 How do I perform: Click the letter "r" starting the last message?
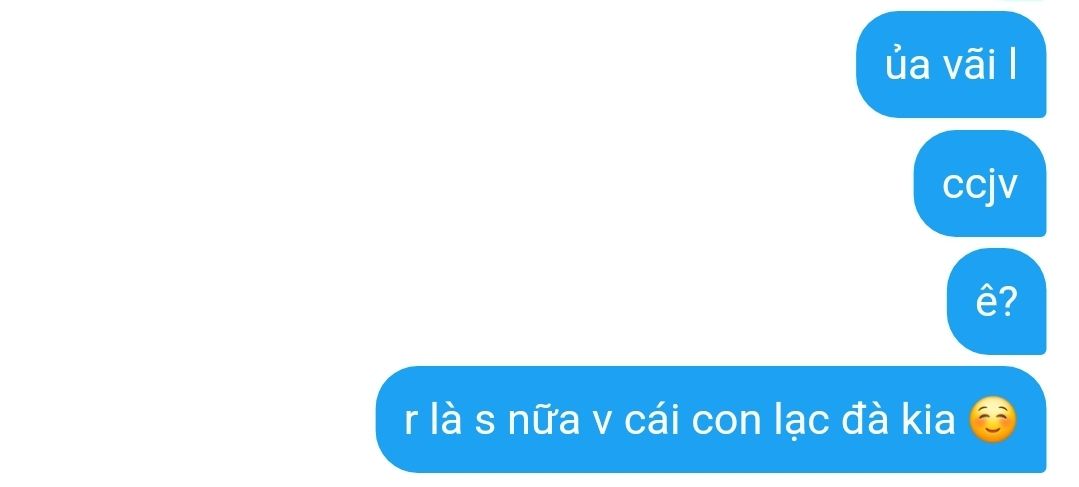[x=411, y=423]
